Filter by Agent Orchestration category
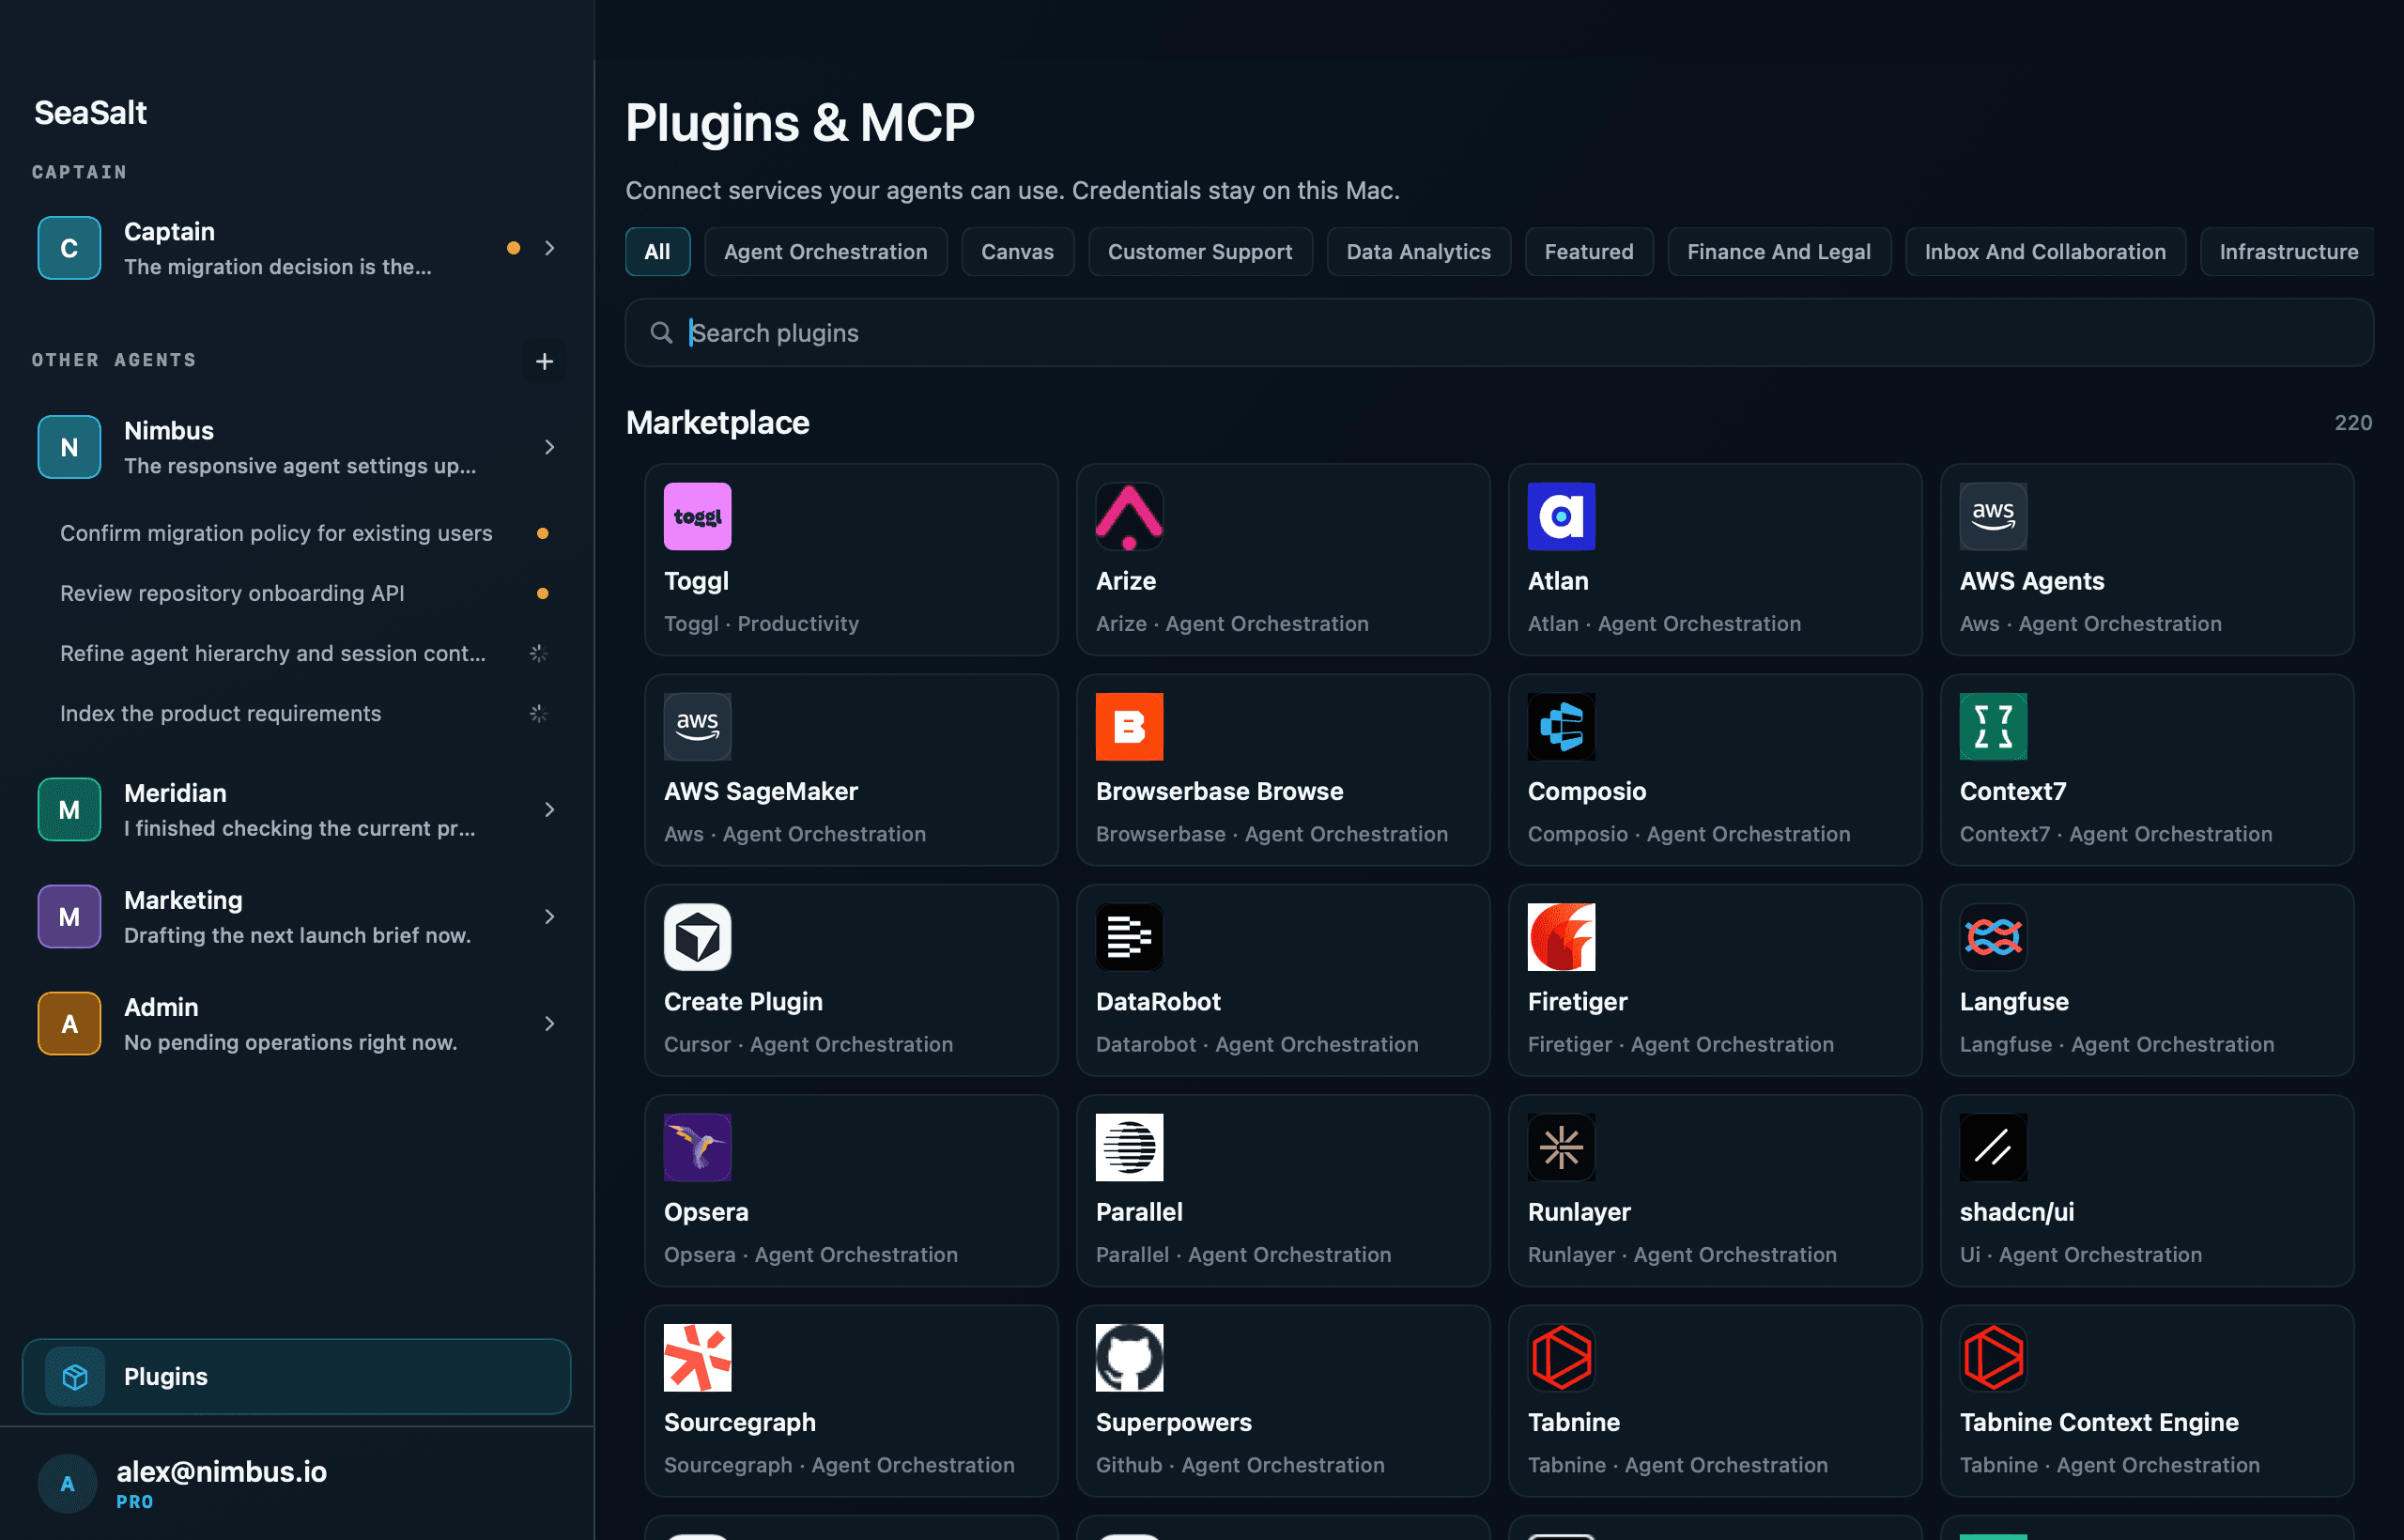 (x=826, y=252)
